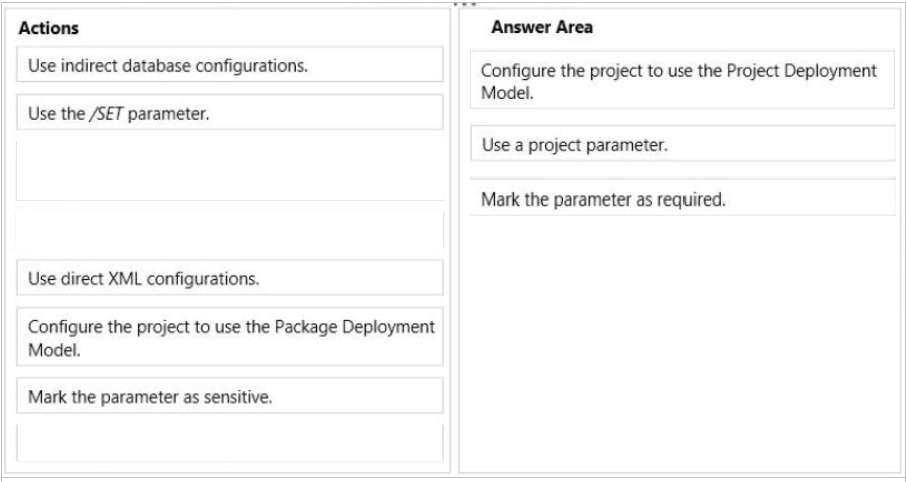
Task: Click the word 'Model.' in Package Deployment action
Action: click(x=54, y=350)
